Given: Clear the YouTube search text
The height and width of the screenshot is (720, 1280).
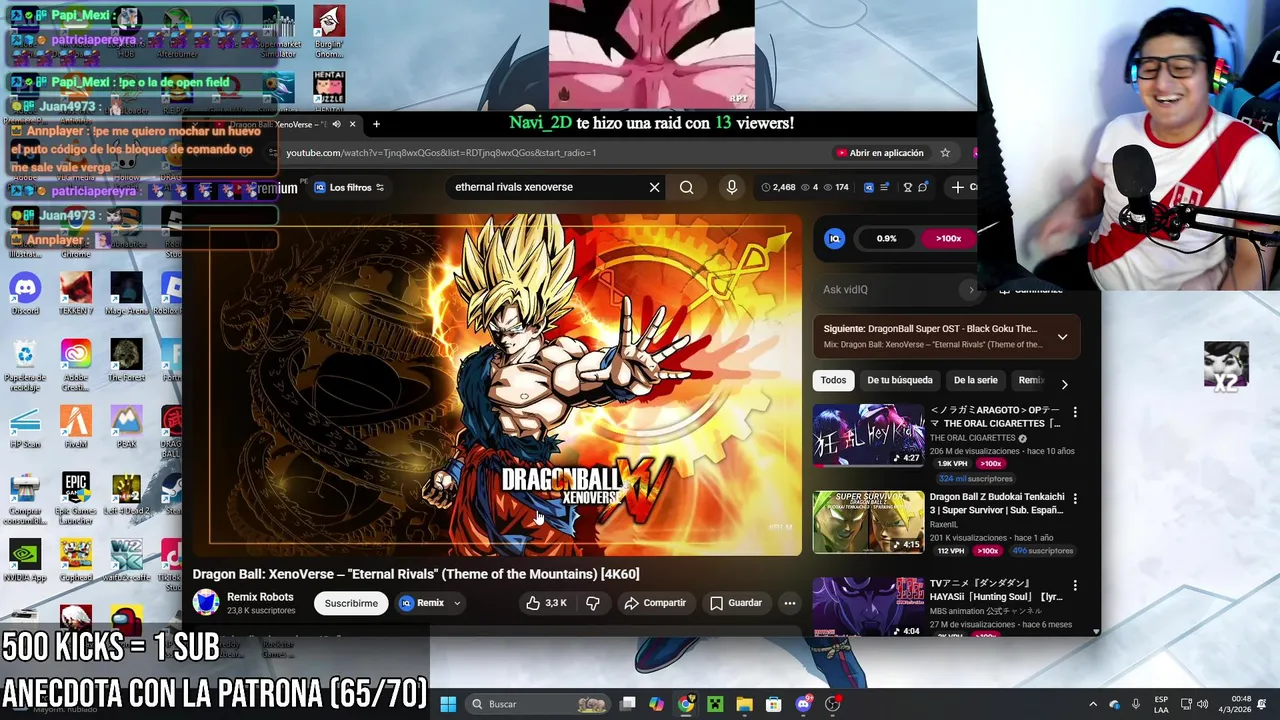Looking at the screenshot, I should point(655,187).
